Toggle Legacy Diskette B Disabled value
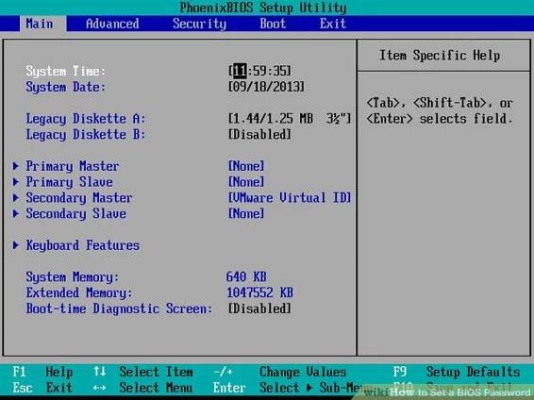 tap(260, 134)
